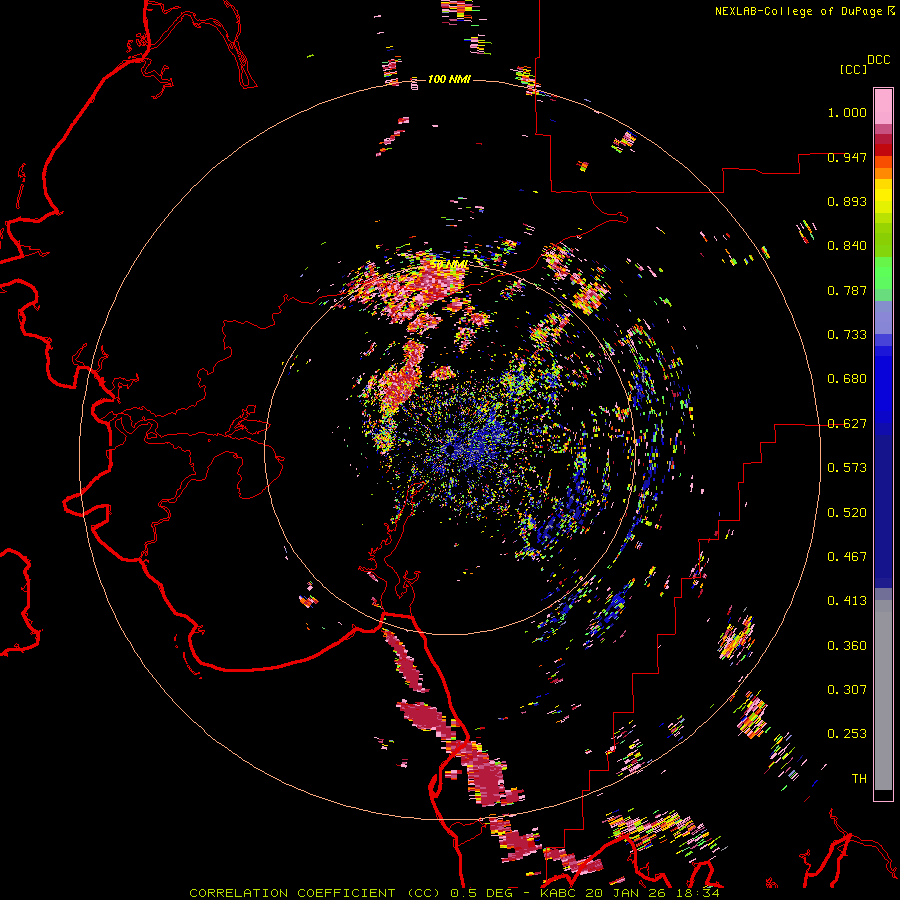Click the [CC] legend header label

(x=854, y=69)
